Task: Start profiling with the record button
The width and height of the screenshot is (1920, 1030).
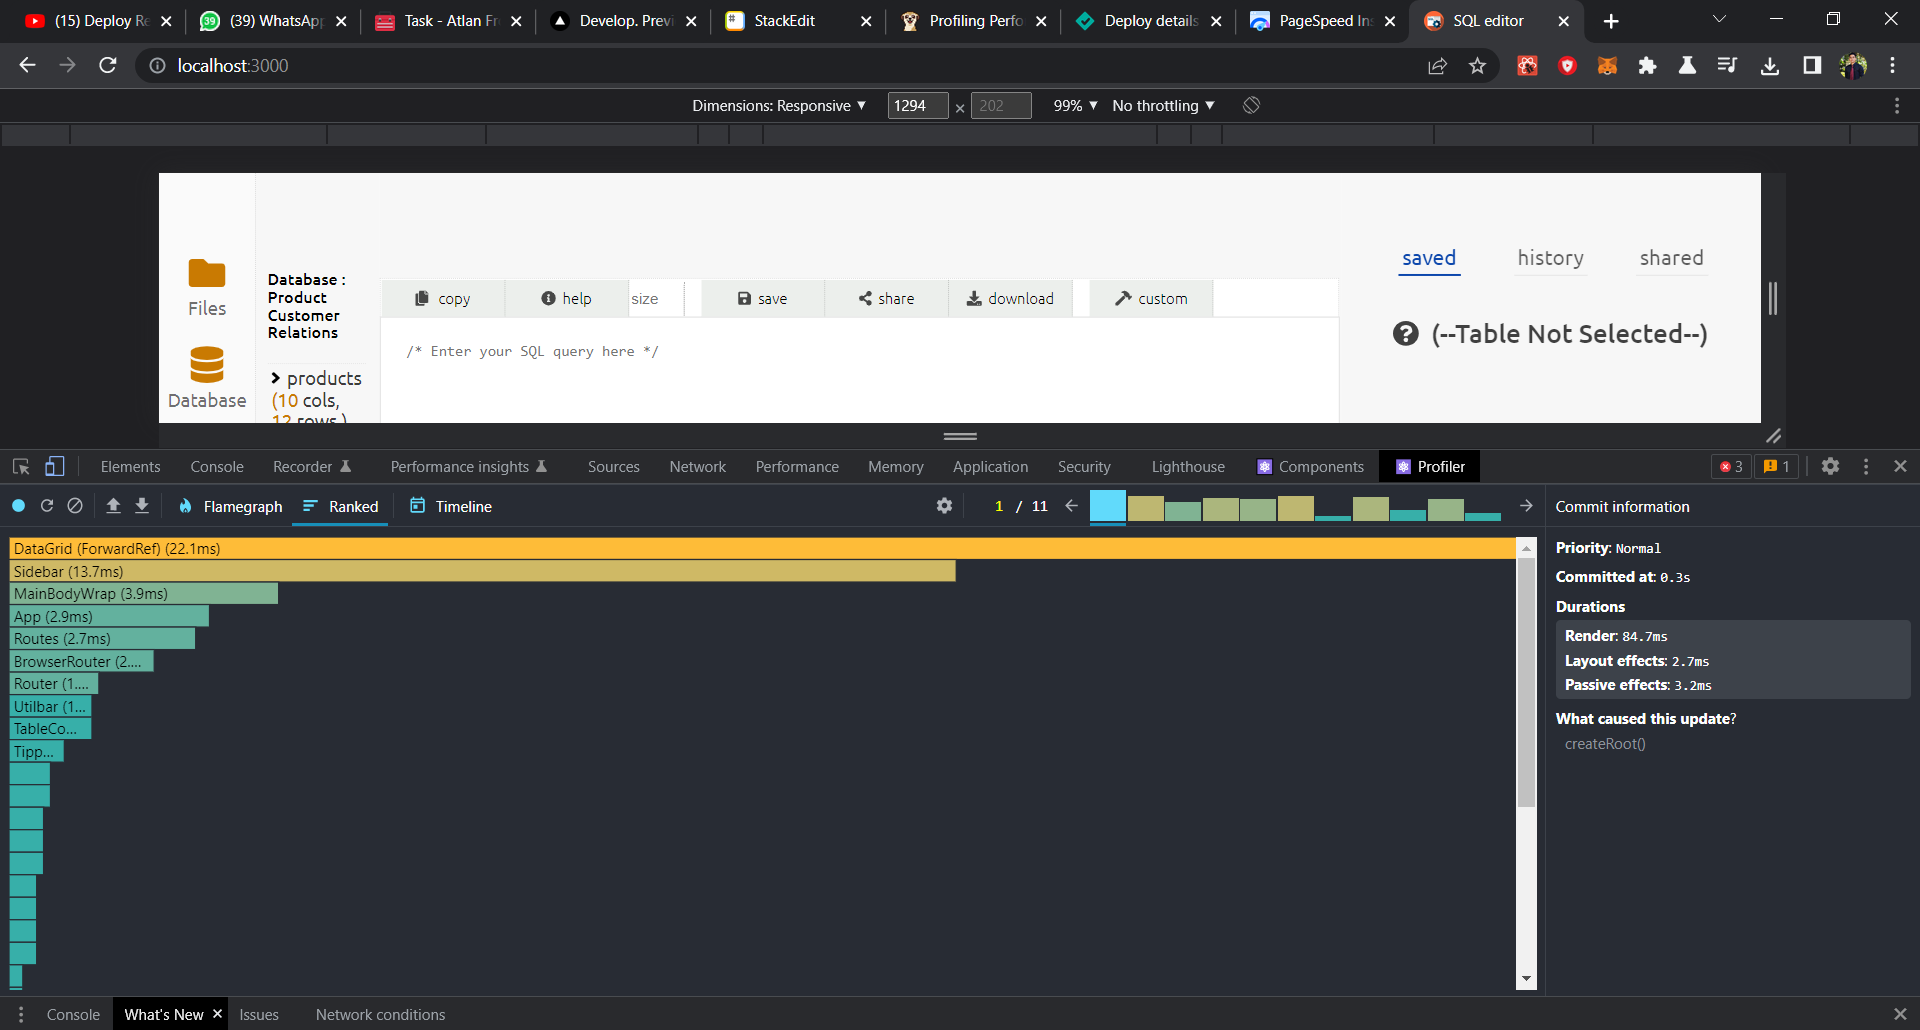Action: (x=18, y=506)
